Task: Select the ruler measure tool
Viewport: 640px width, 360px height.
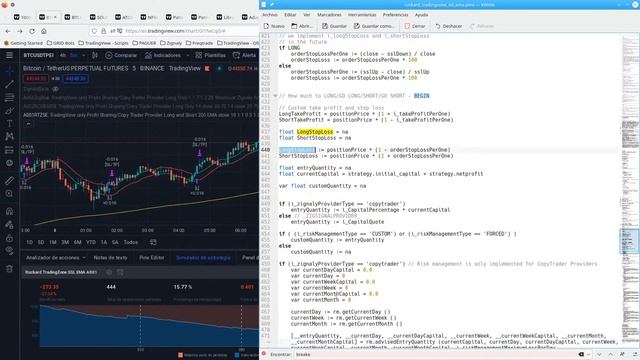Action: pyautogui.click(x=9, y=180)
